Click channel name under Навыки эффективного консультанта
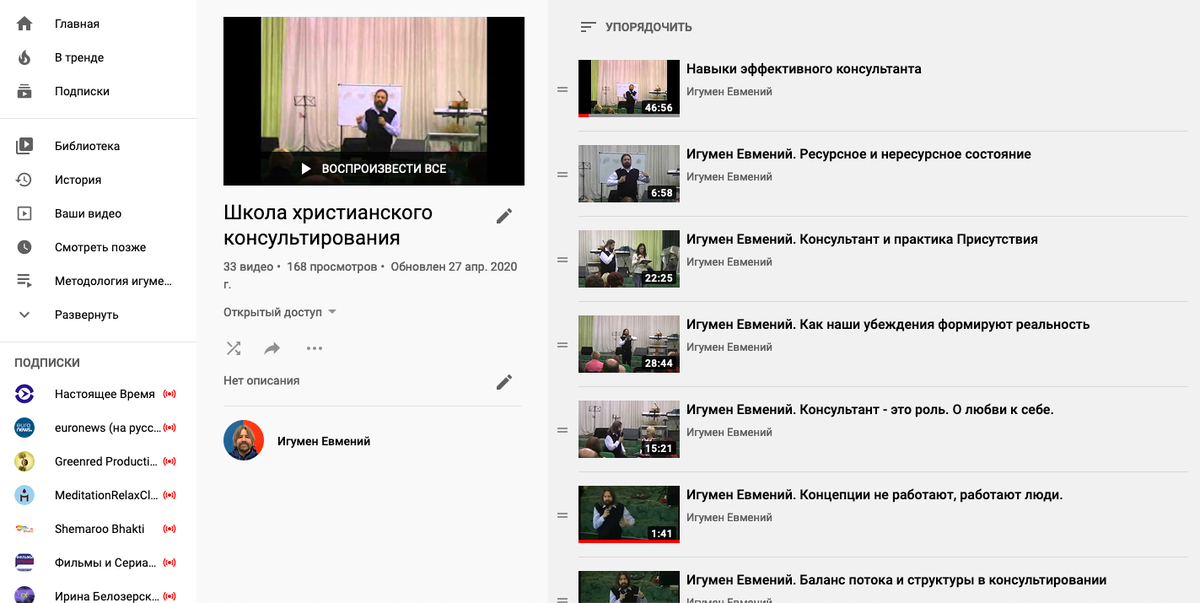The height and width of the screenshot is (603, 1200). tap(729, 92)
